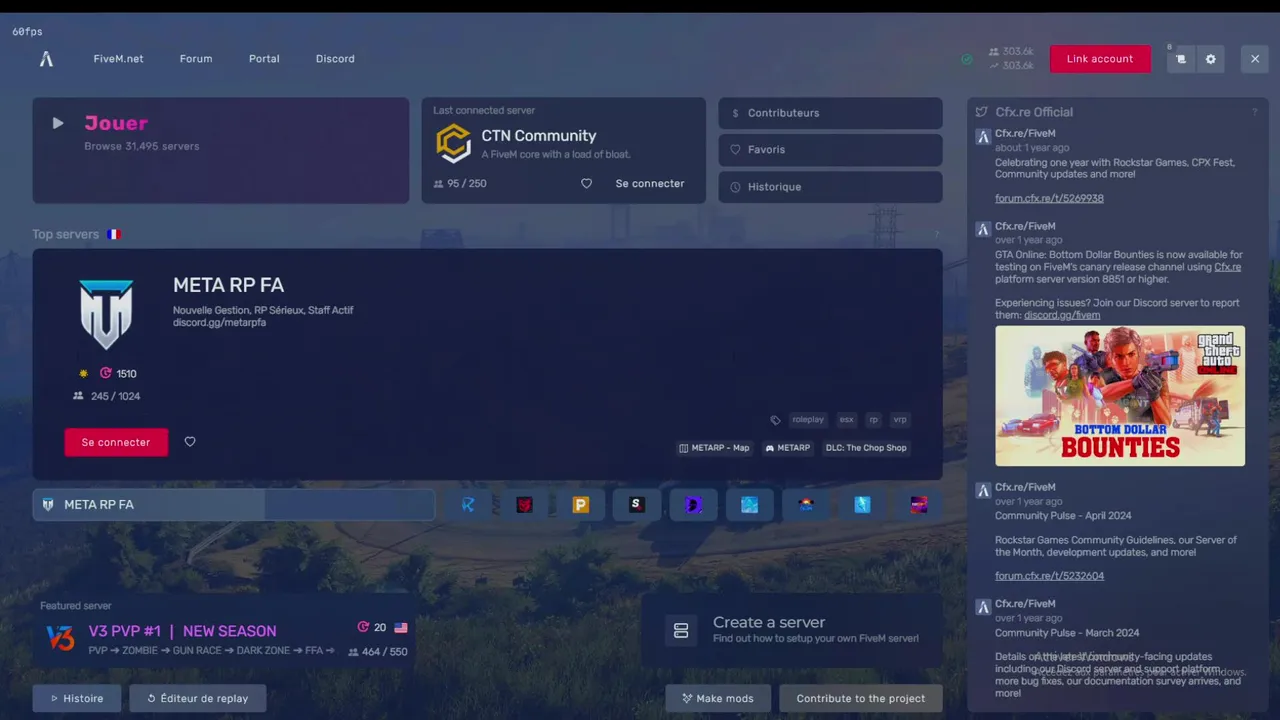The width and height of the screenshot is (1280, 720).
Task: Select the purple D server icon
Action: [x=693, y=505]
